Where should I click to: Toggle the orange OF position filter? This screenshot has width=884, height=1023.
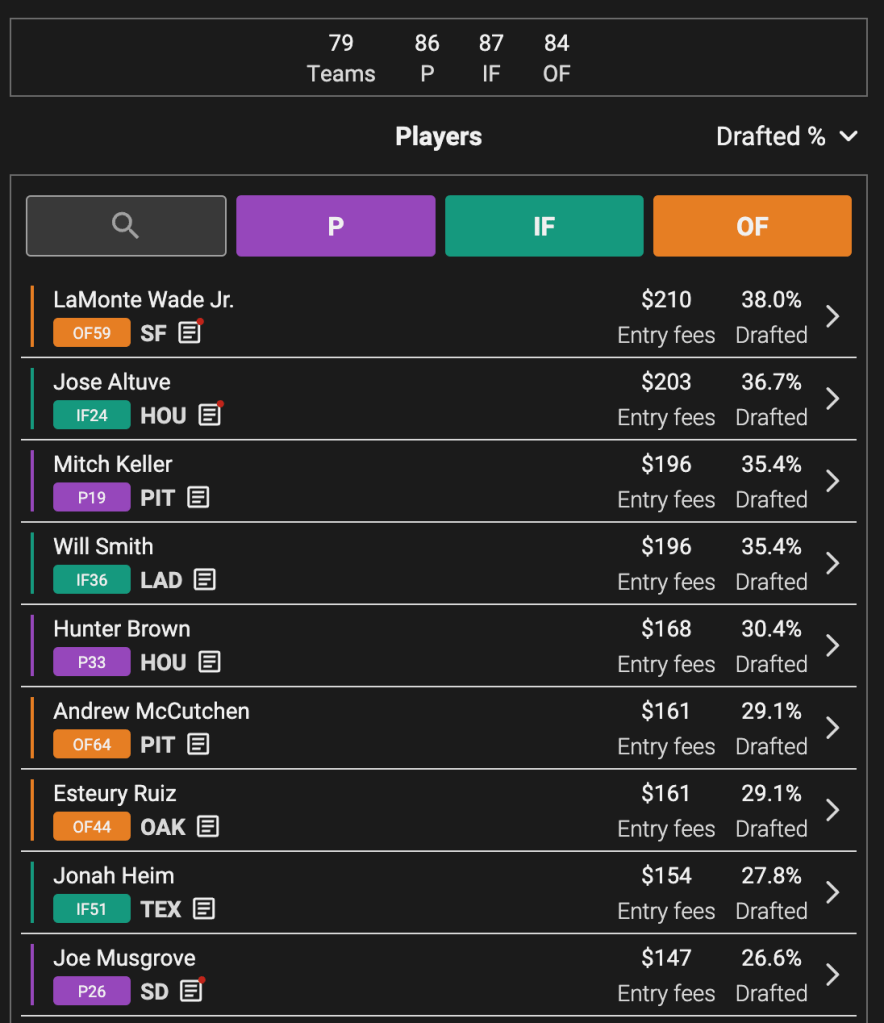[752, 226]
